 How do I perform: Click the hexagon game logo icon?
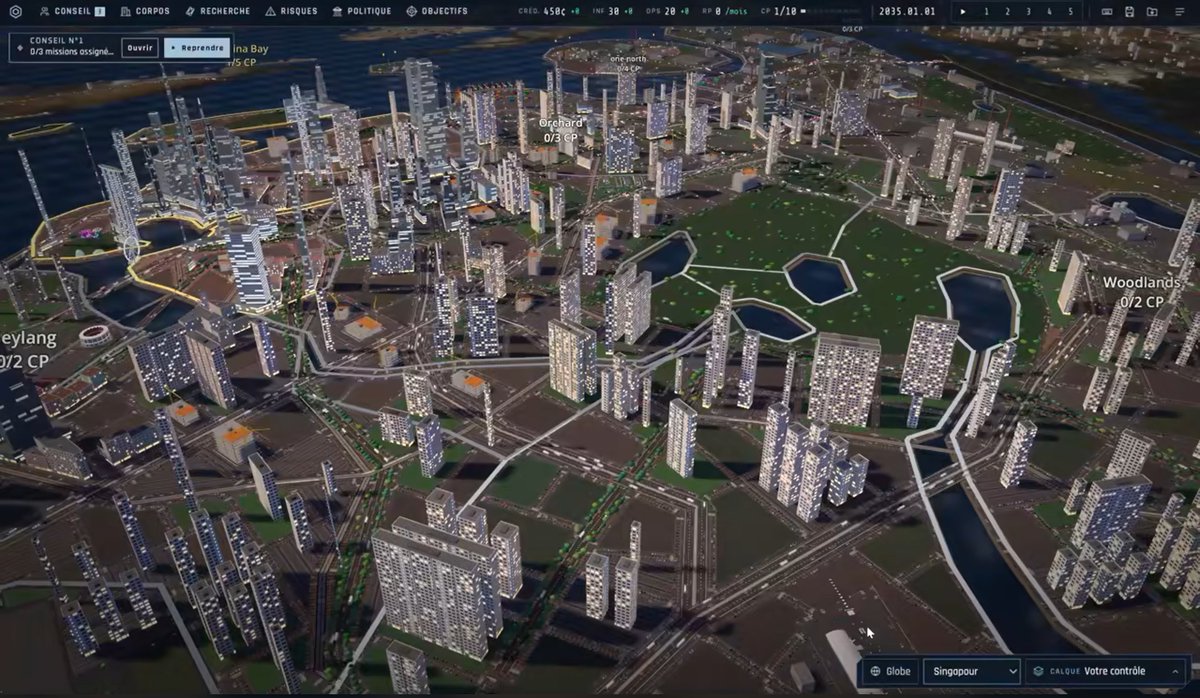point(14,11)
